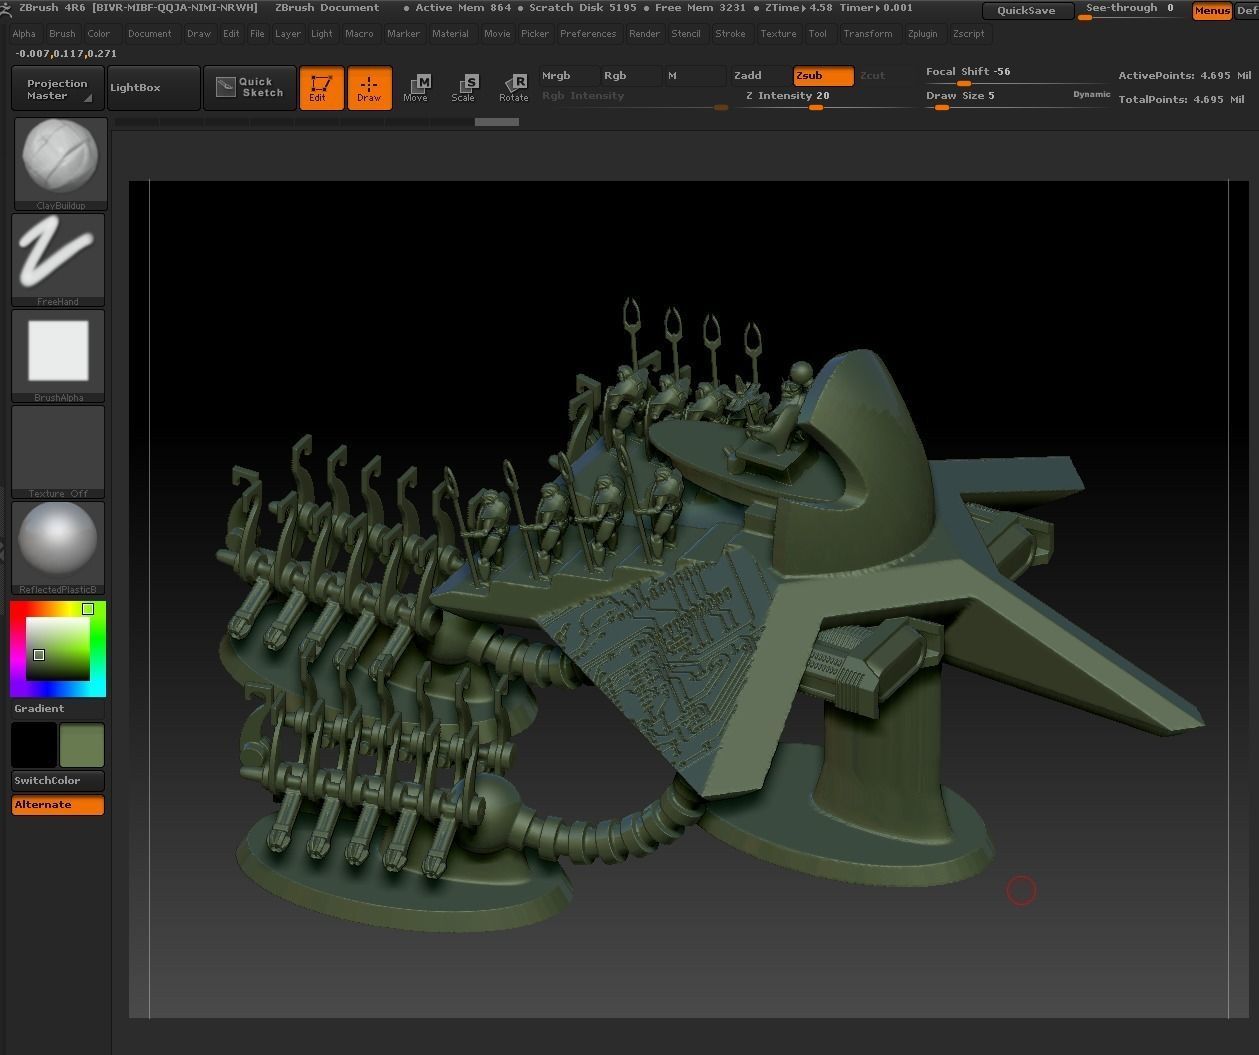Open the Alpha menu
Viewport: 1259px width, 1055px height.
(x=24, y=34)
